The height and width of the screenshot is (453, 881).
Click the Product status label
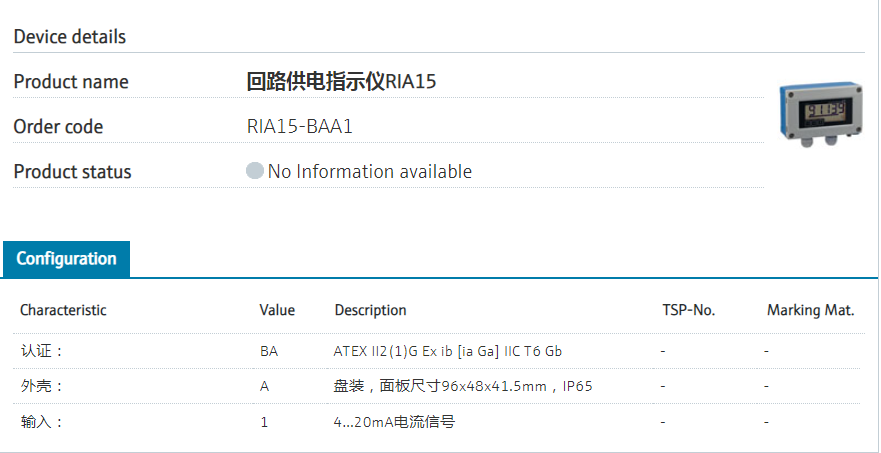coord(72,172)
